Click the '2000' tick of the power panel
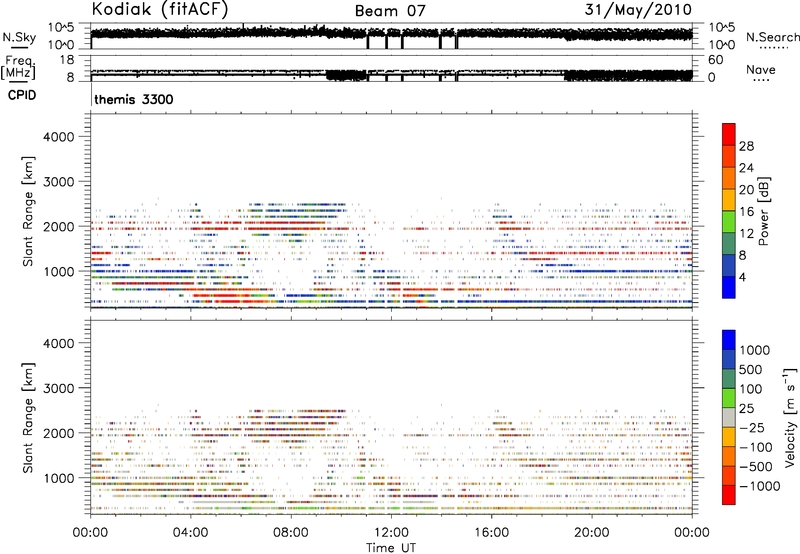 coord(59,226)
